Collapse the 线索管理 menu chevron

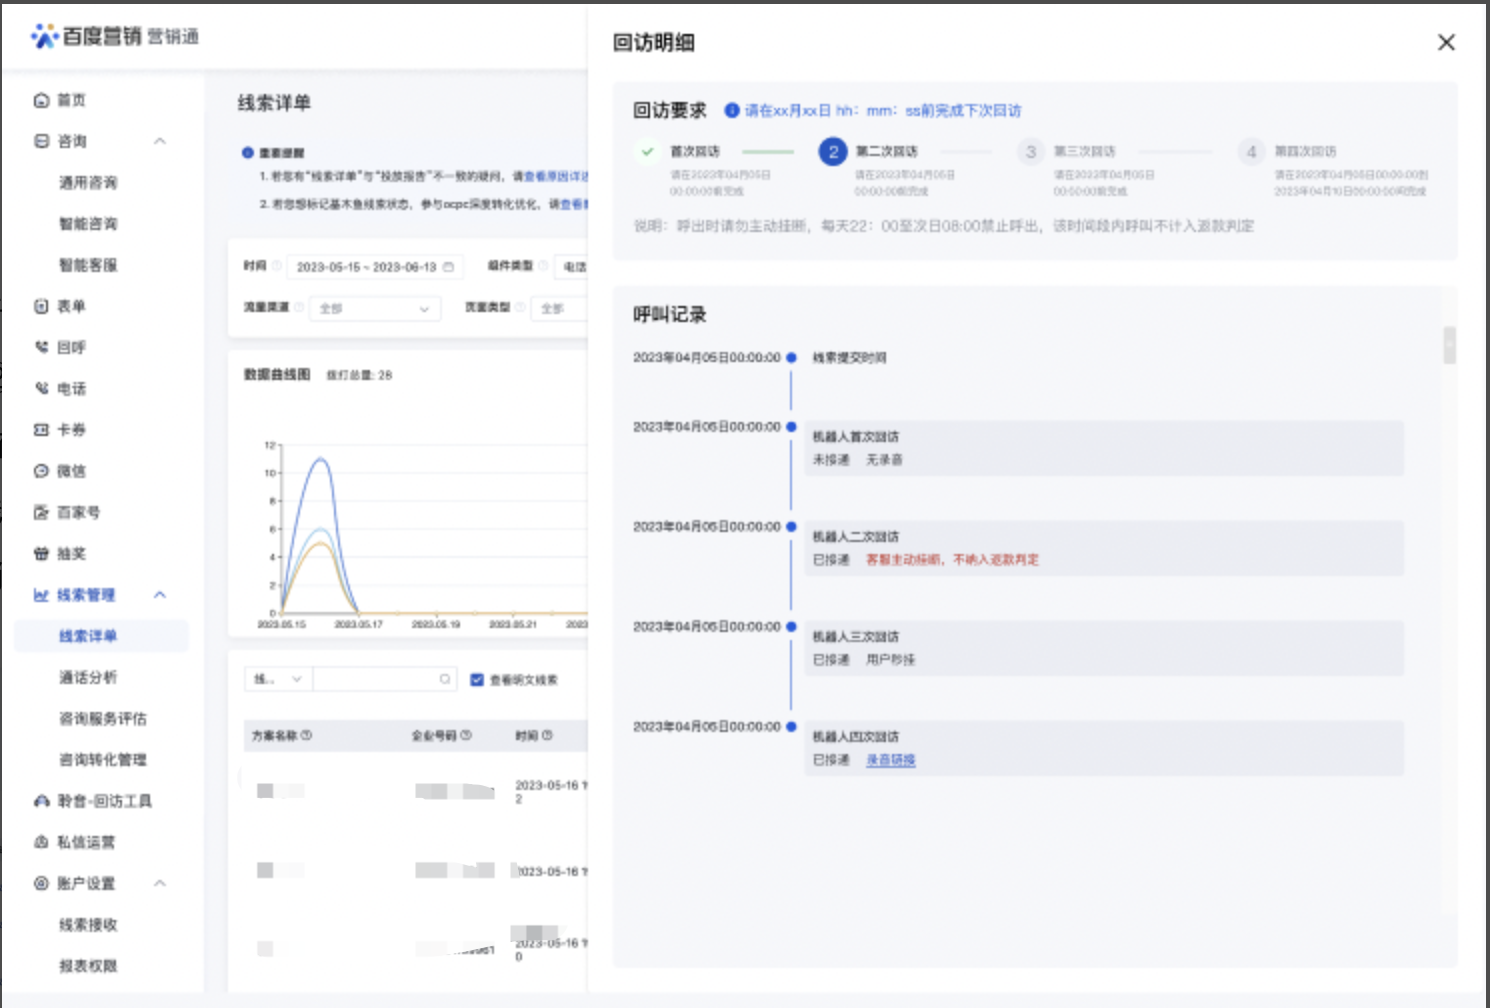160,595
